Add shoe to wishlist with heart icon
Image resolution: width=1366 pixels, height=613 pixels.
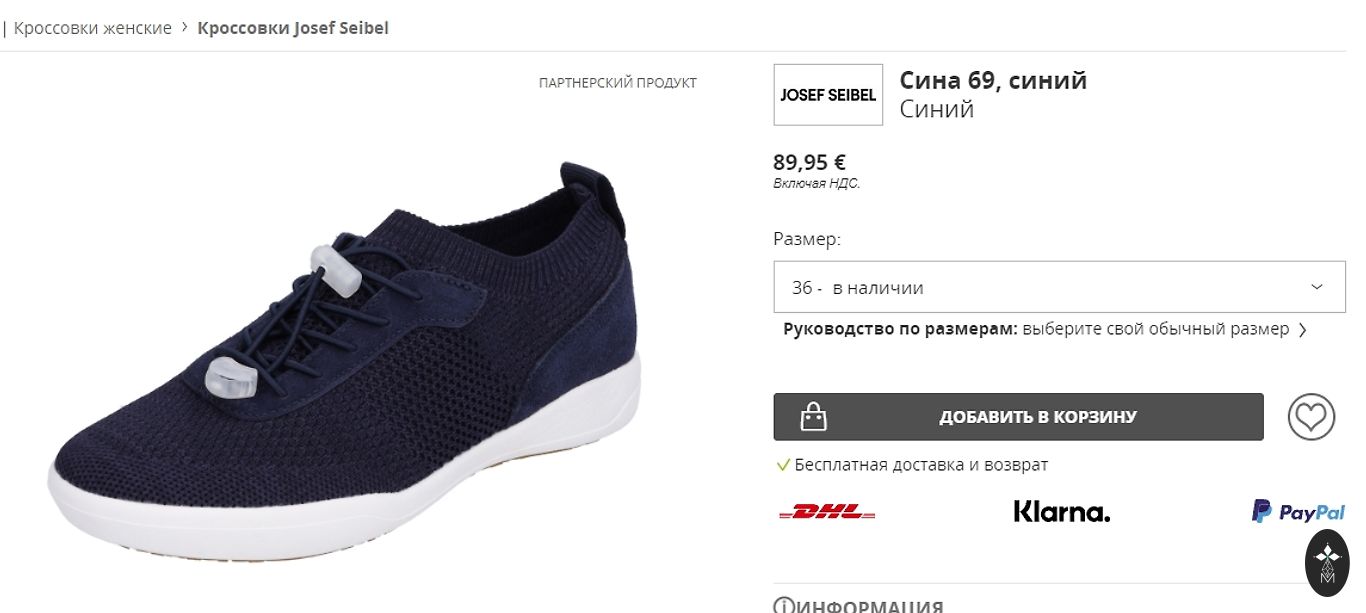pos(1311,417)
